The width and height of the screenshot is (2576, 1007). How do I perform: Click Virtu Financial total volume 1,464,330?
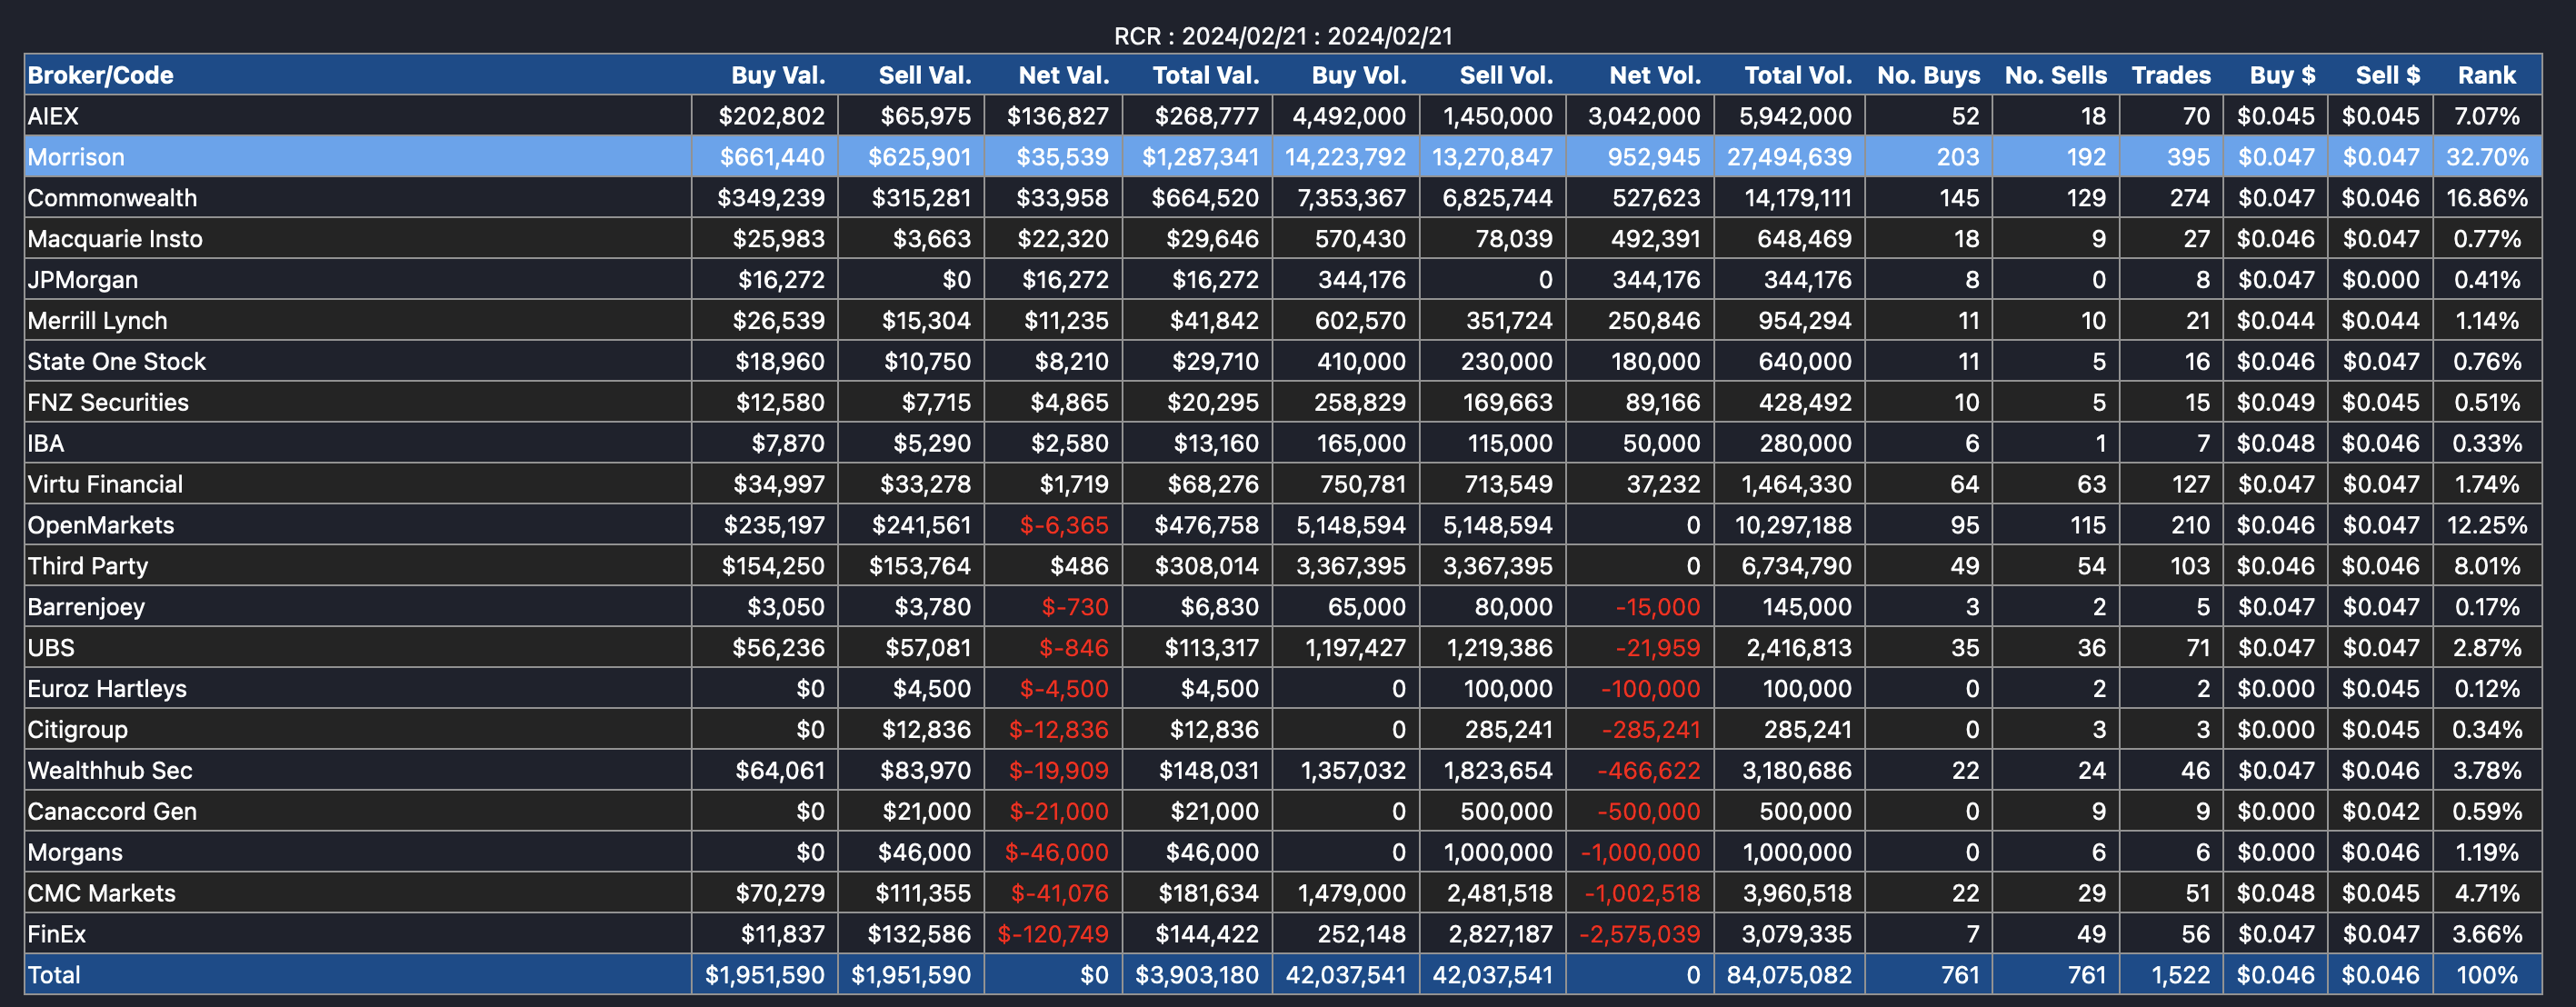pos(1796,485)
